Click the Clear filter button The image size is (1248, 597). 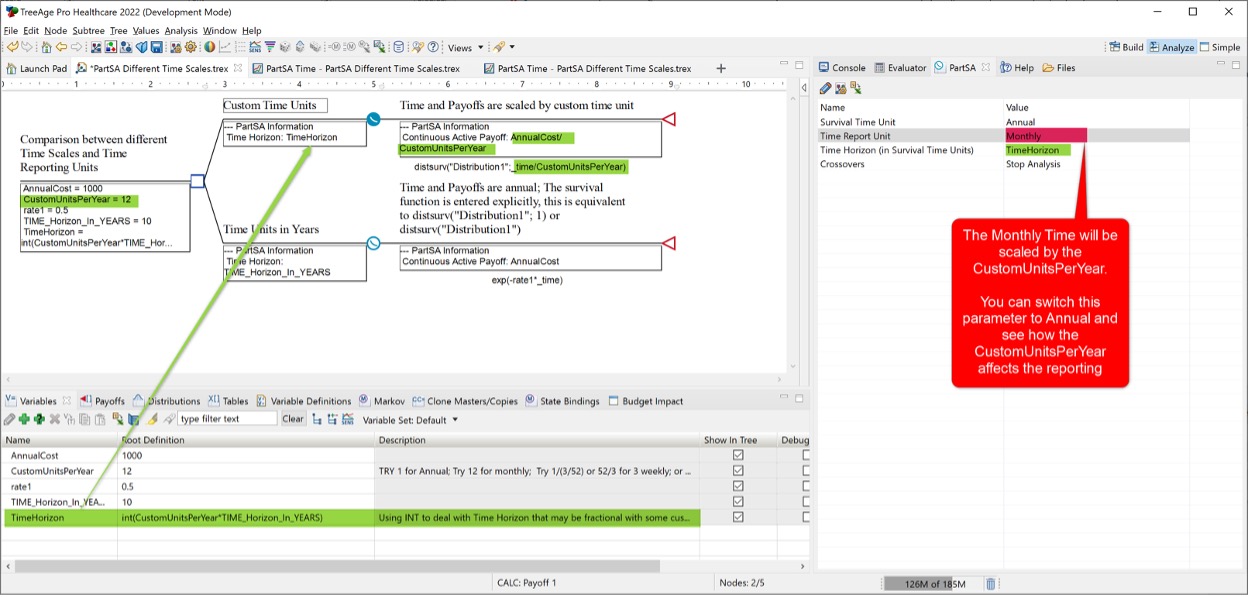tap(292, 419)
